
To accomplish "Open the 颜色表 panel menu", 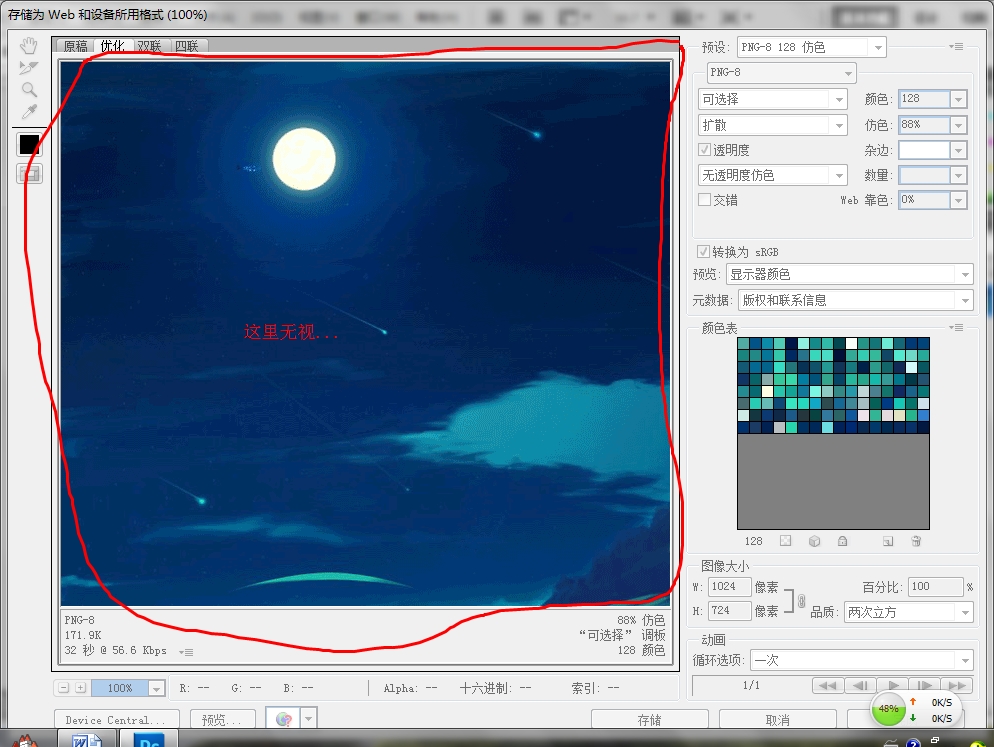I will pos(956,327).
